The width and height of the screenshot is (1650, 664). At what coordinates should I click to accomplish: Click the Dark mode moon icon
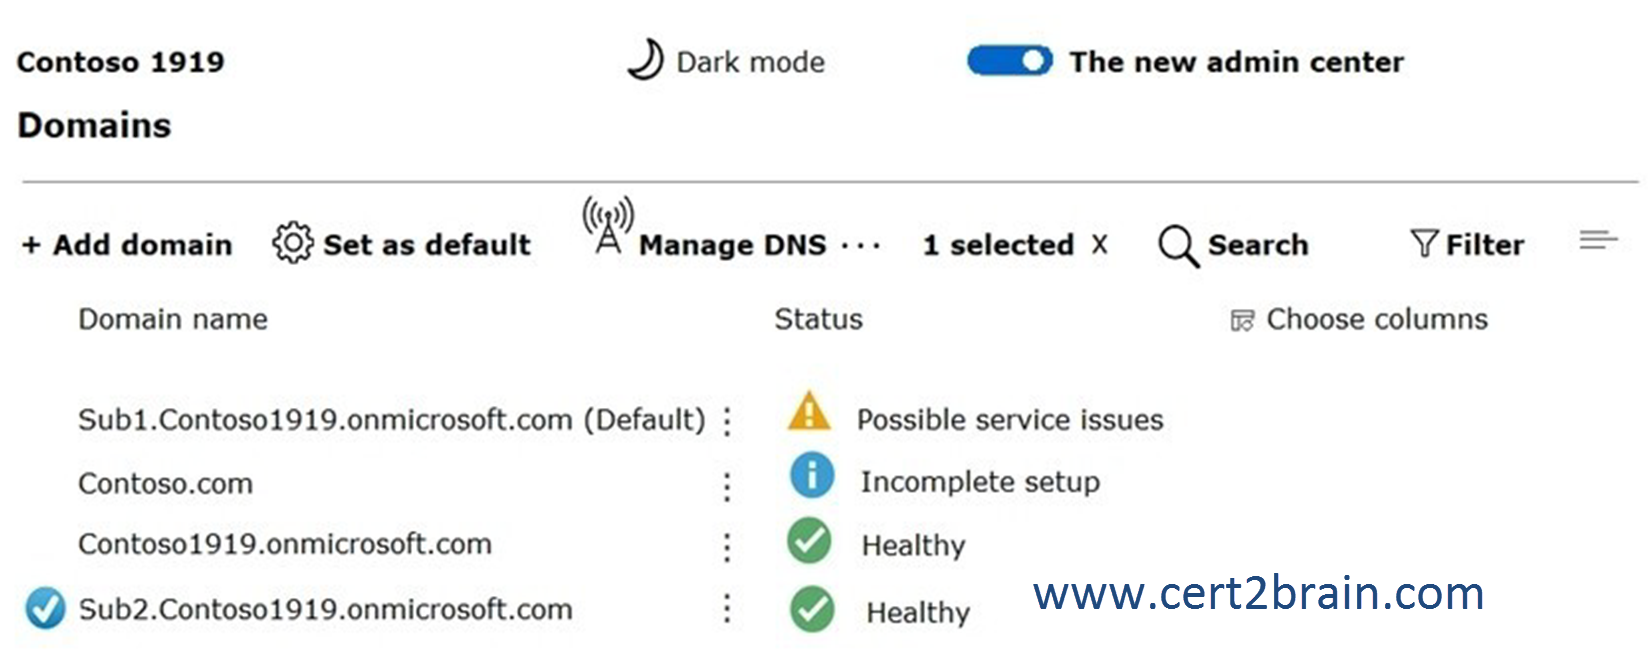[x=645, y=60]
